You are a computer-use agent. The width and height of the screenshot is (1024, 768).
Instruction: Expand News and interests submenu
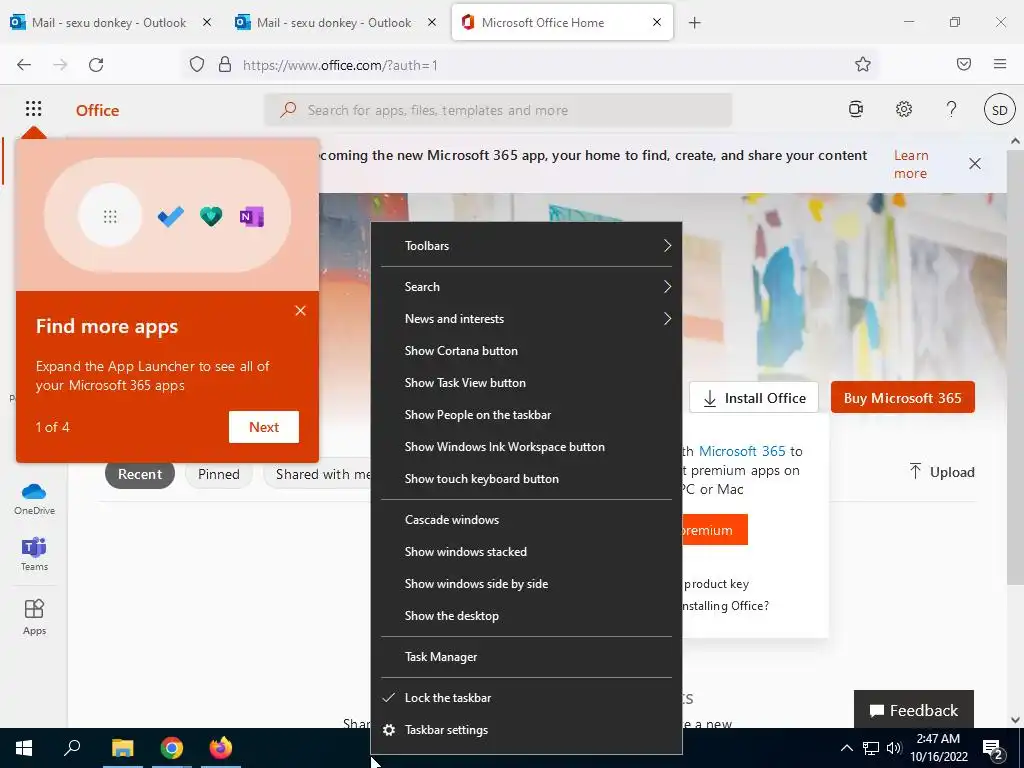coord(526,319)
